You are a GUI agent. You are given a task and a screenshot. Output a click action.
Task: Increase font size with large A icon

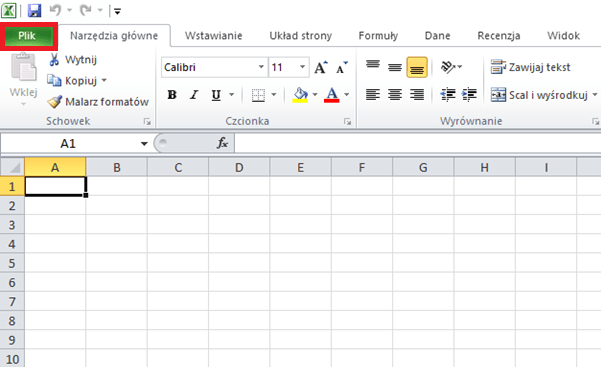coord(321,67)
